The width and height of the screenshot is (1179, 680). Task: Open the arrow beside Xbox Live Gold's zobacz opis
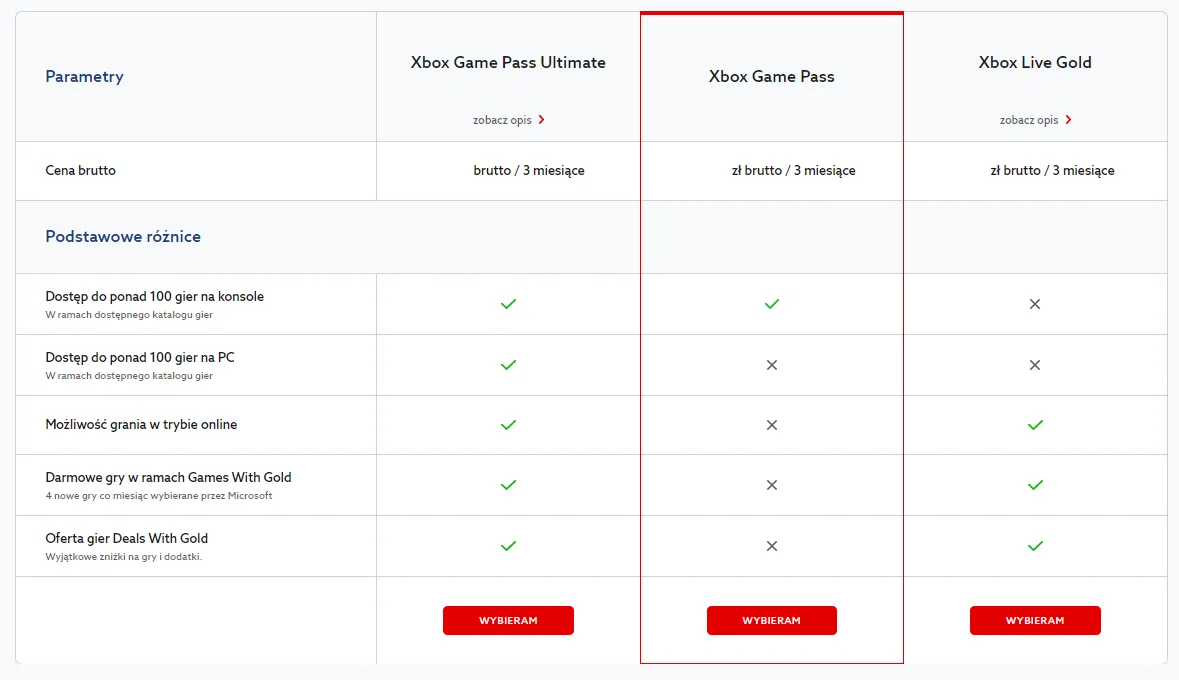tap(1068, 119)
